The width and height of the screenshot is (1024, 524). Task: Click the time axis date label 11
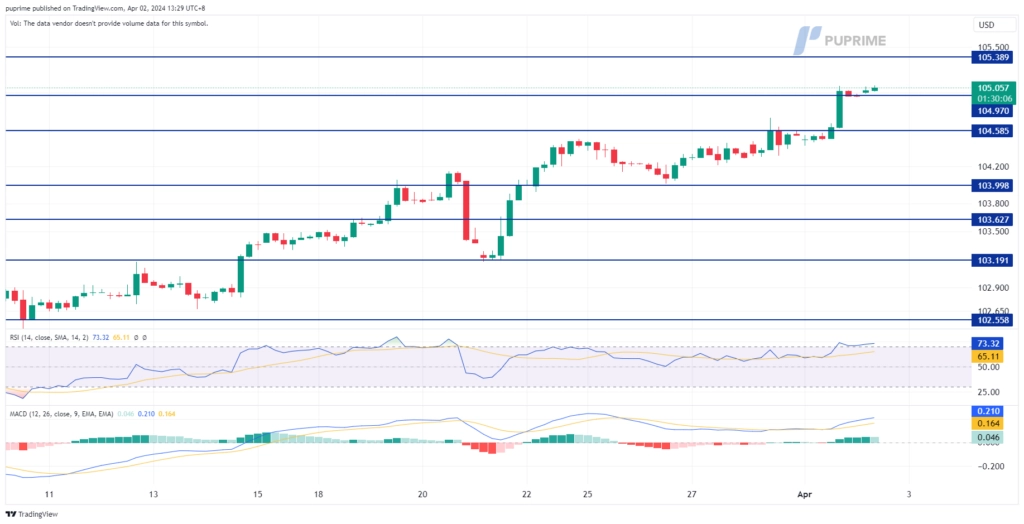pyautogui.click(x=48, y=494)
